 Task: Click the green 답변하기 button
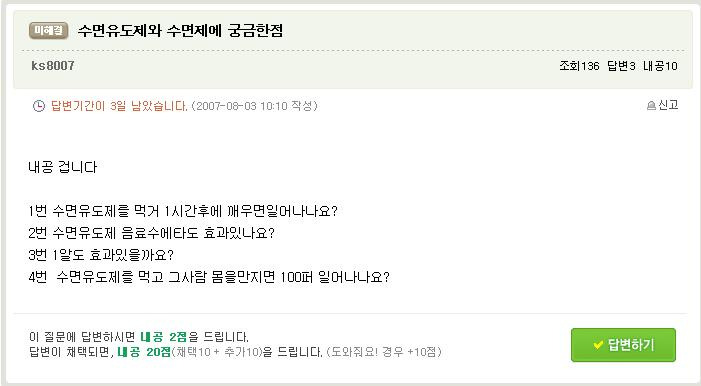click(x=623, y=345)
